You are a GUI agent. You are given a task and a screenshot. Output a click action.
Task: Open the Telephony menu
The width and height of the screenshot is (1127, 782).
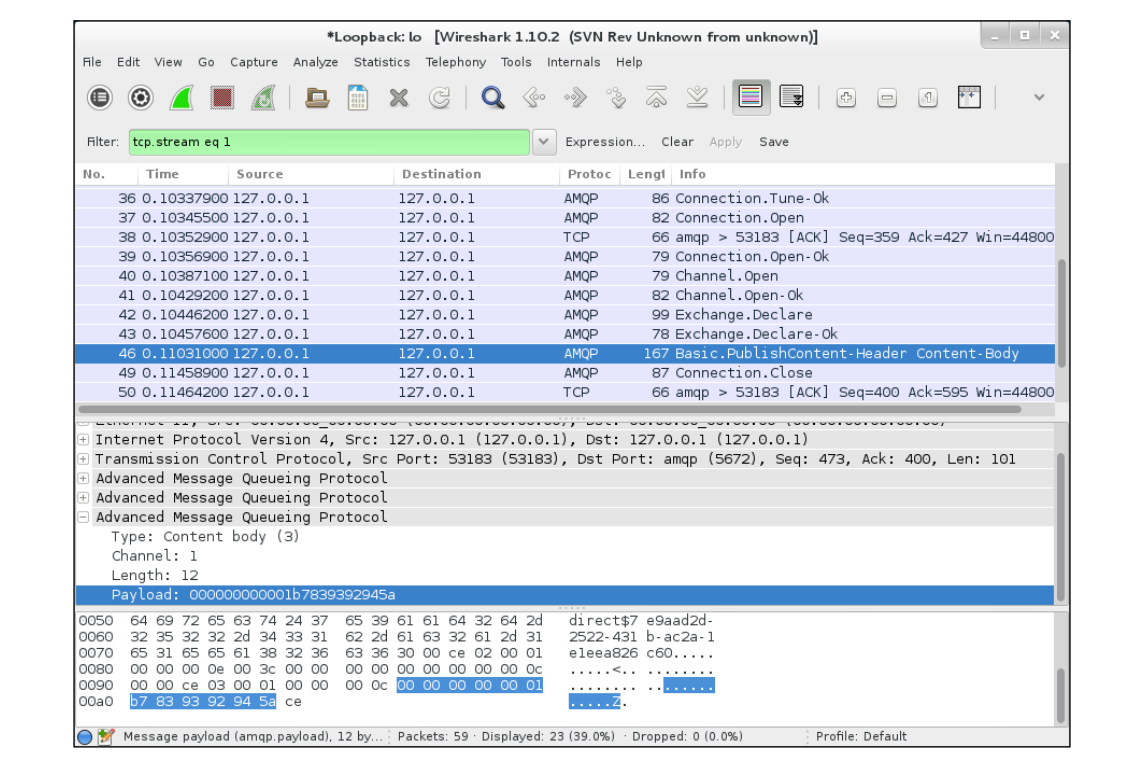(456, 62)
